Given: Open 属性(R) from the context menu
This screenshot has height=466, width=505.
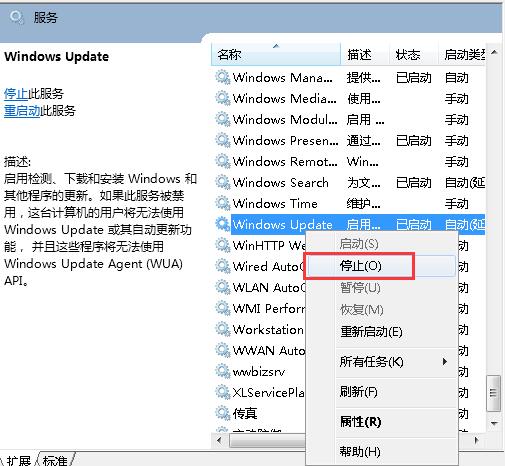Looking at the screenshot, I should (x=381, y=422).
